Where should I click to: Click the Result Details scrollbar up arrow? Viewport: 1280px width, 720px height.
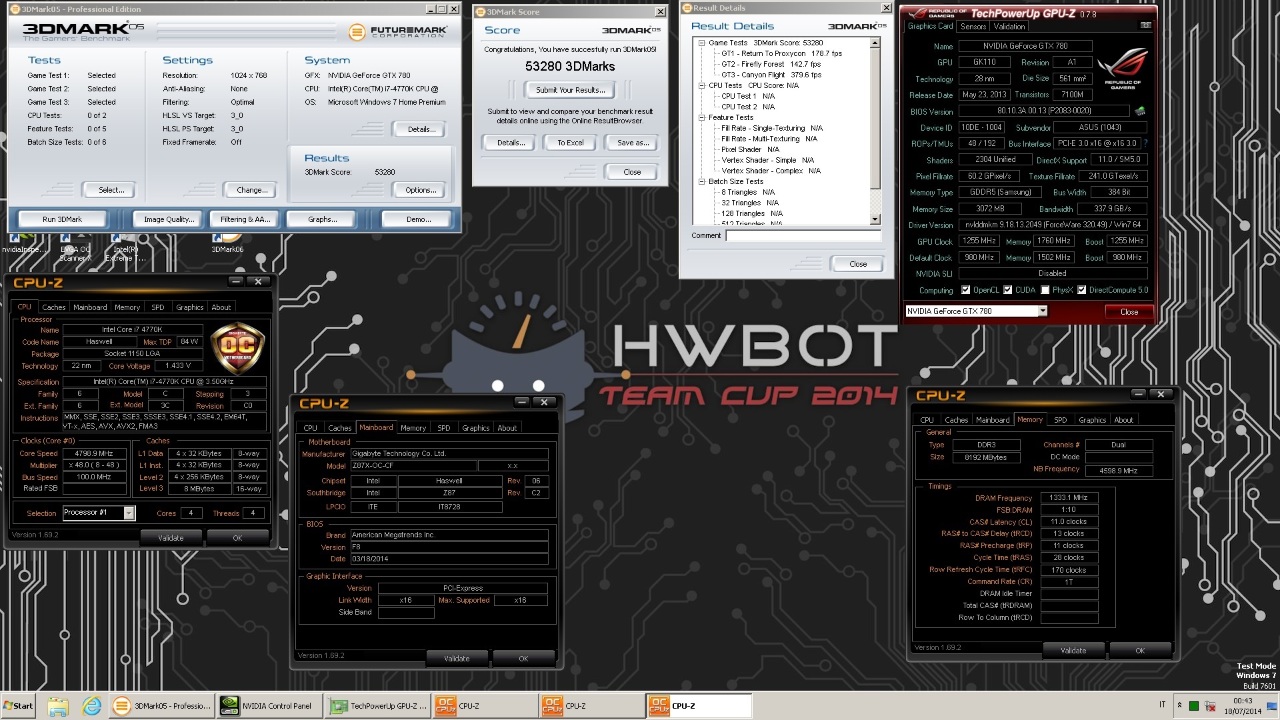pos(875,44)
